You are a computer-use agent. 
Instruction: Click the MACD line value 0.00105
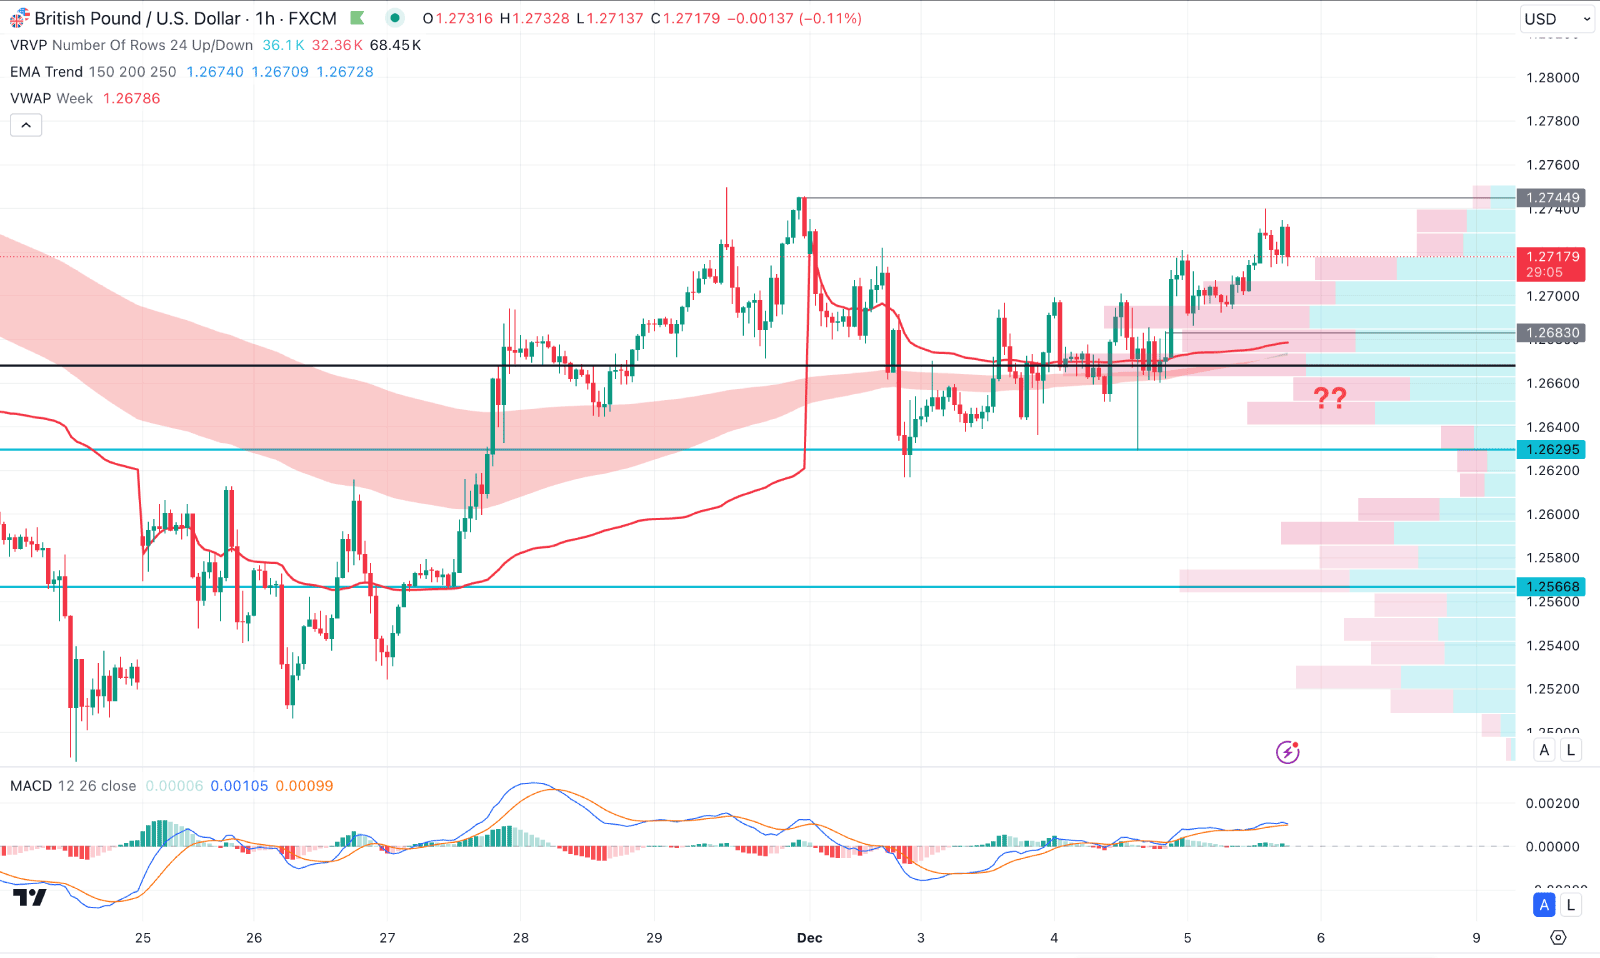coord(240,786)
